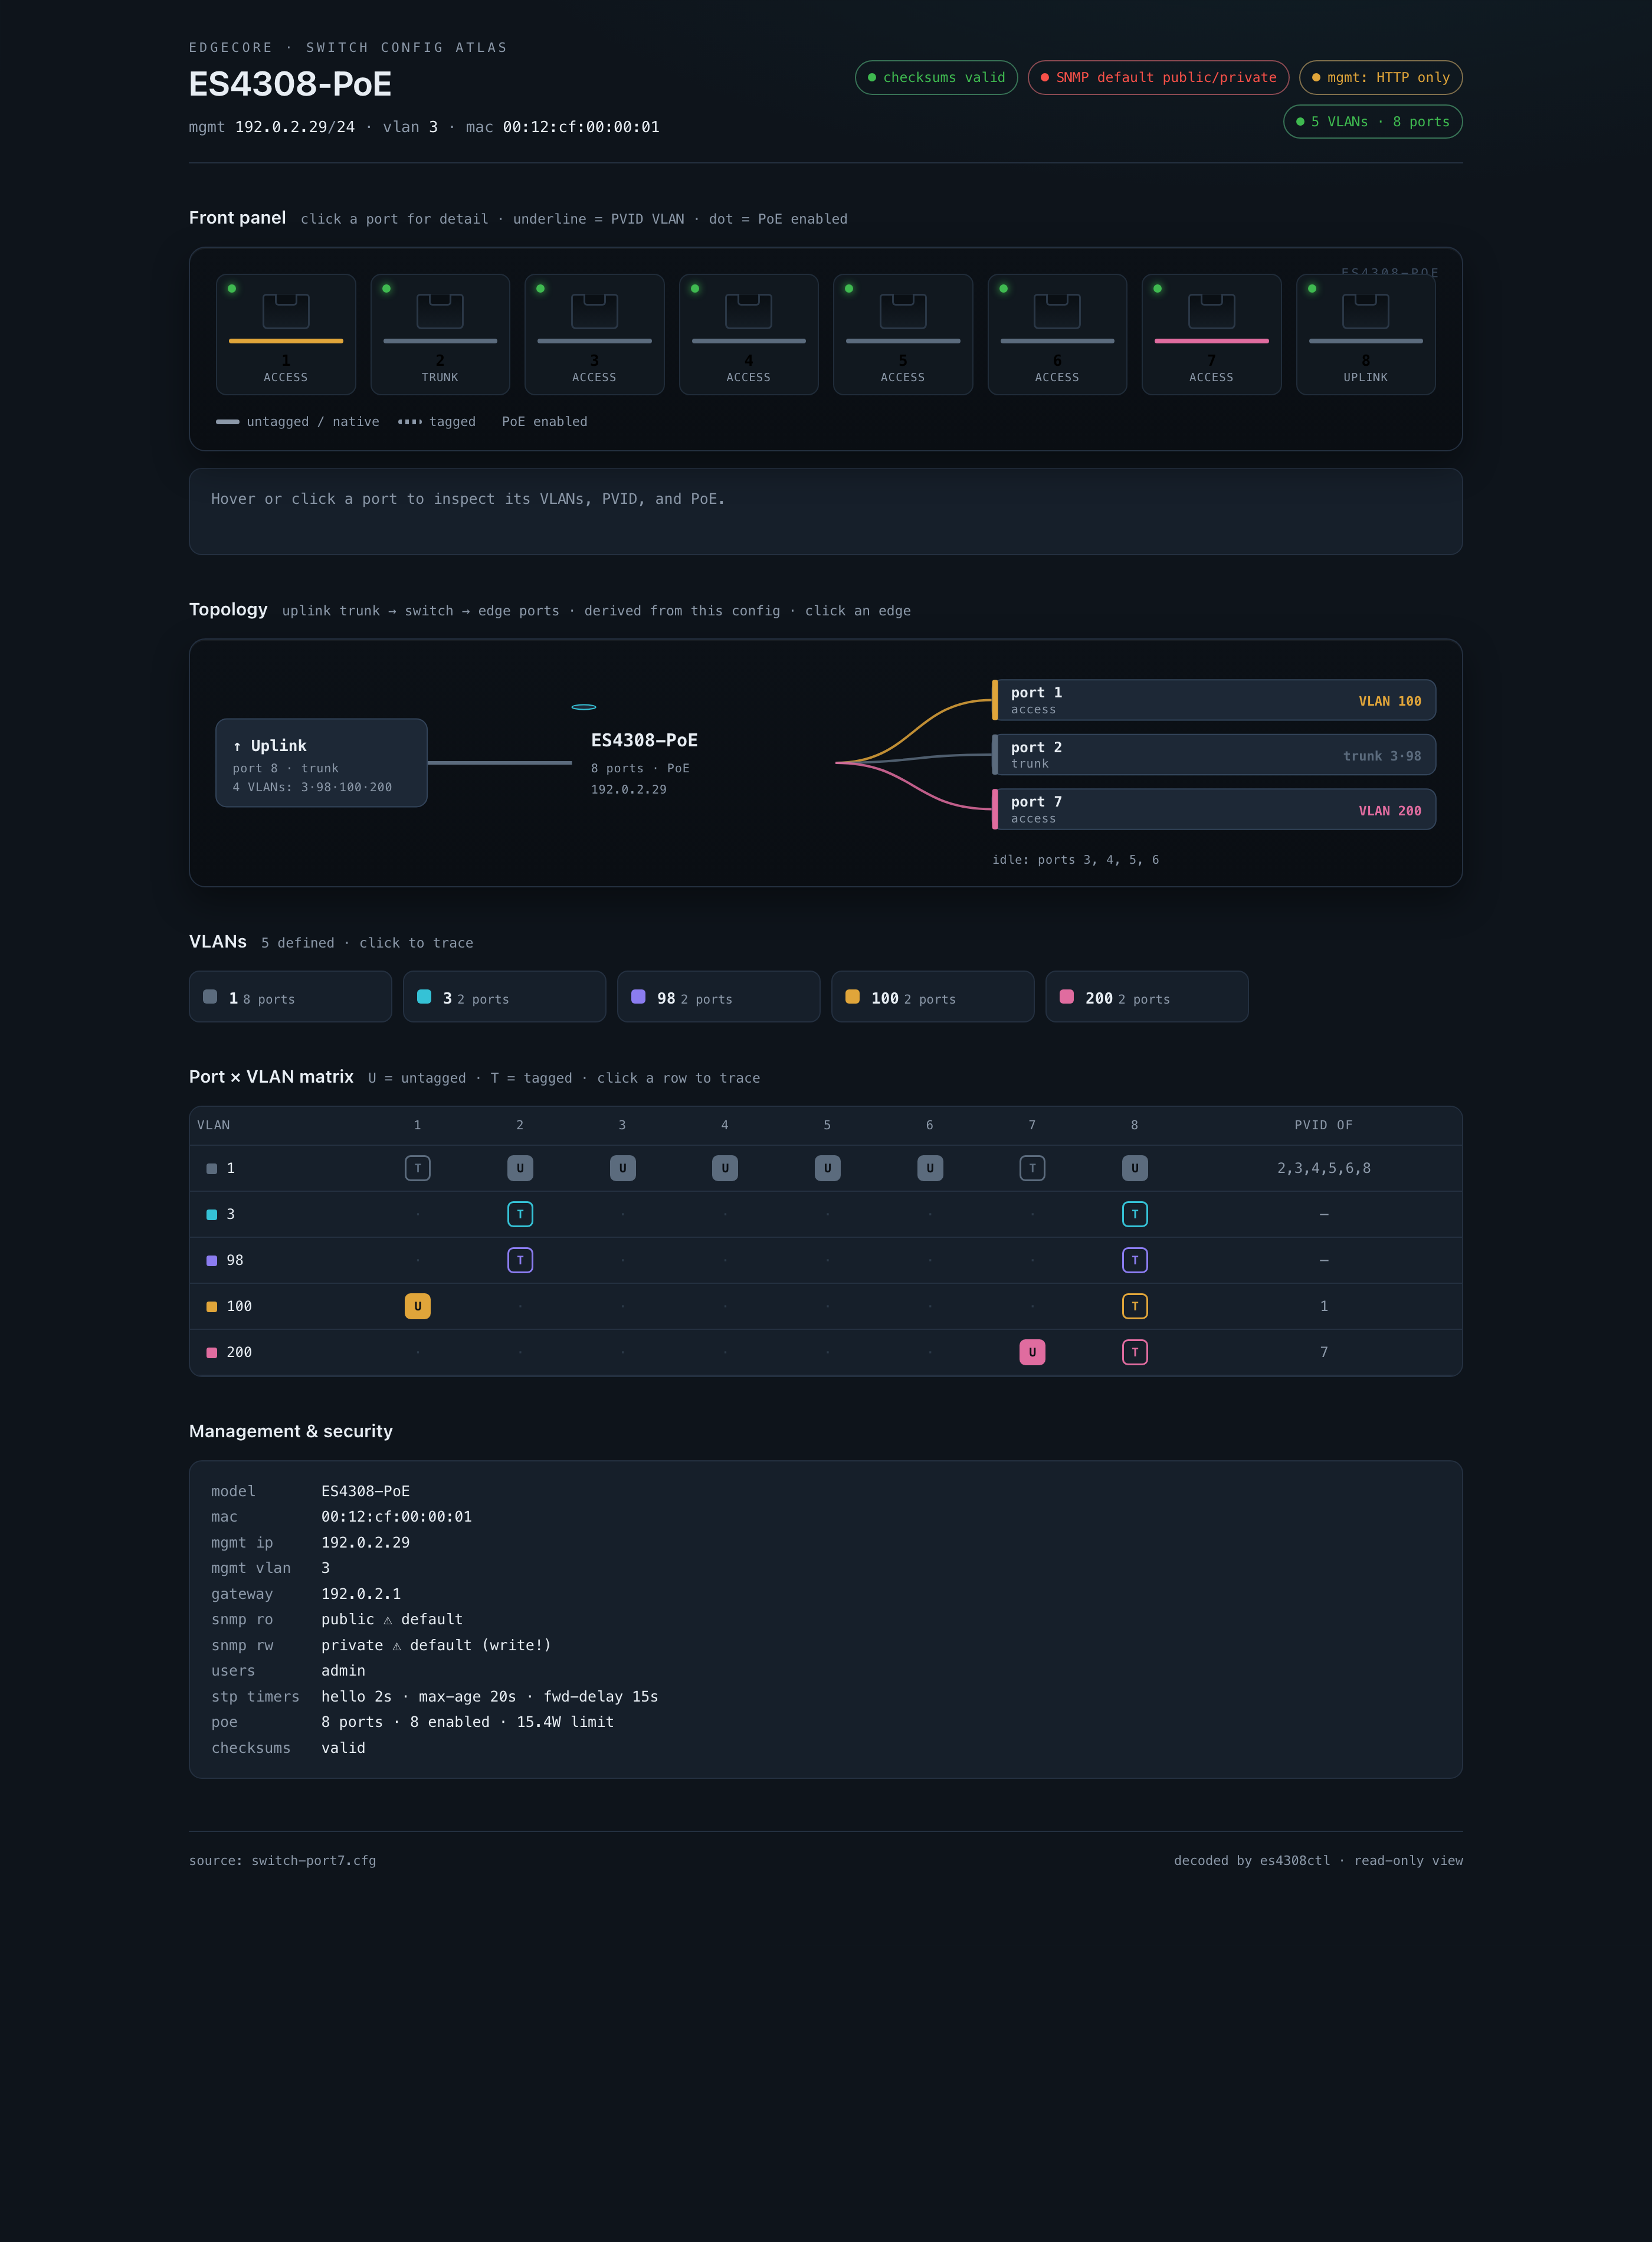Image resolution: width=1652 pixels, height=2242 pixels.
Task: Click the hover-detail inspection panel
Action: click(826, 511)
